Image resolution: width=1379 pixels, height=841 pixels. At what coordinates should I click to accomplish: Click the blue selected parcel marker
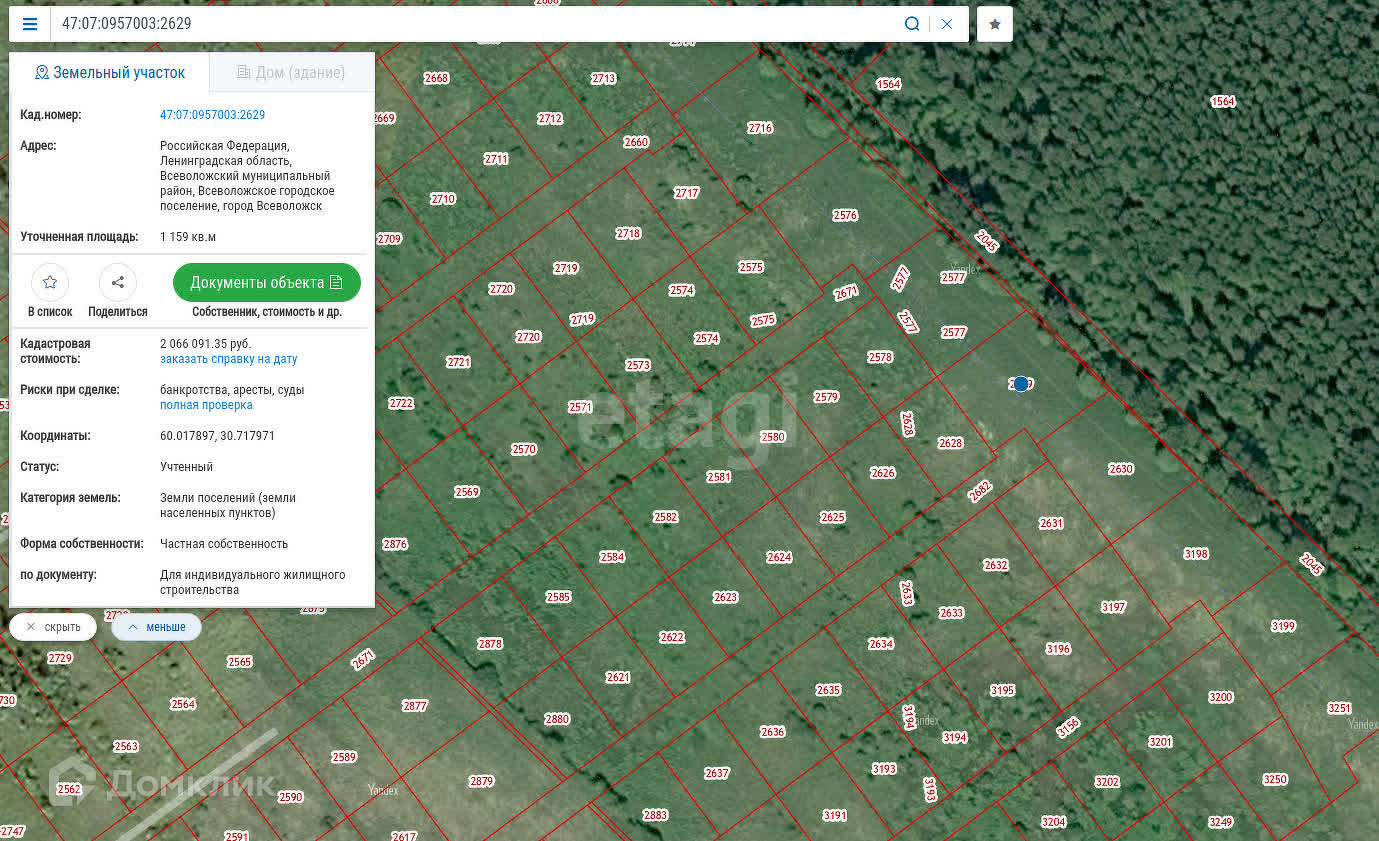pyautogui.click(x=1021, y=384)
